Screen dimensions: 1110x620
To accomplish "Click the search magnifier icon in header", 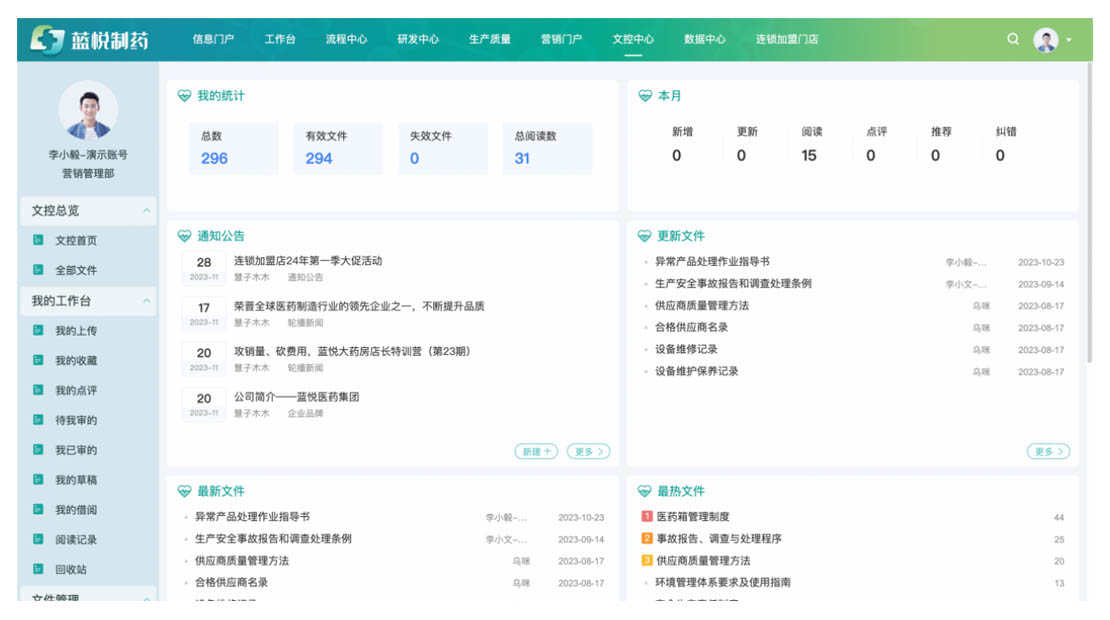I will pyautogui.click(x=1013, y=40).
